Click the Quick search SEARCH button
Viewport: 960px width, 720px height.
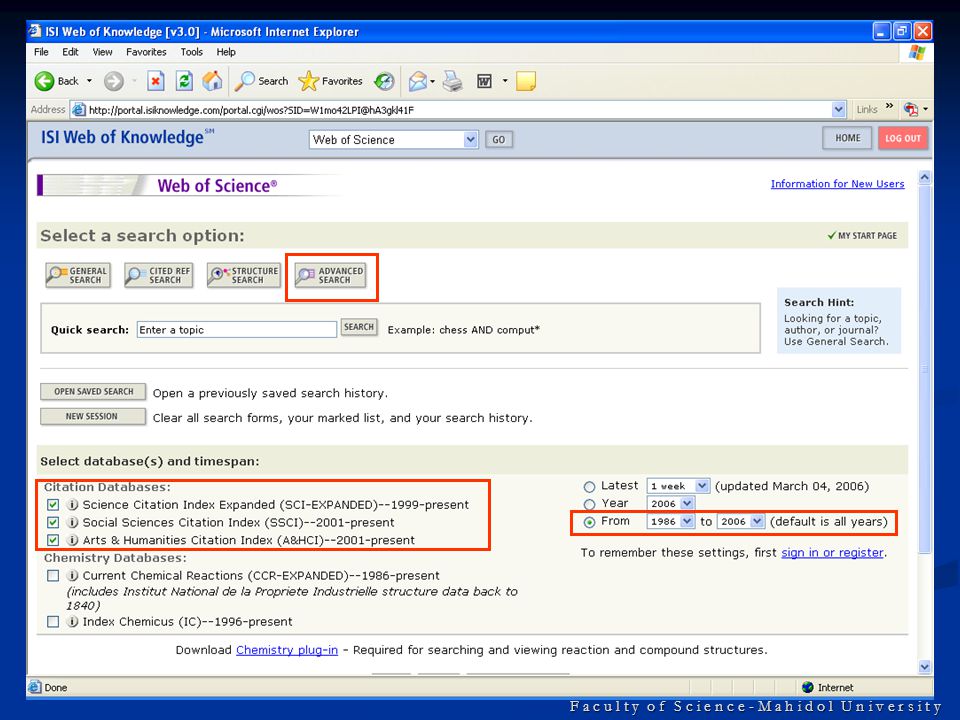(x=359, y=327)
